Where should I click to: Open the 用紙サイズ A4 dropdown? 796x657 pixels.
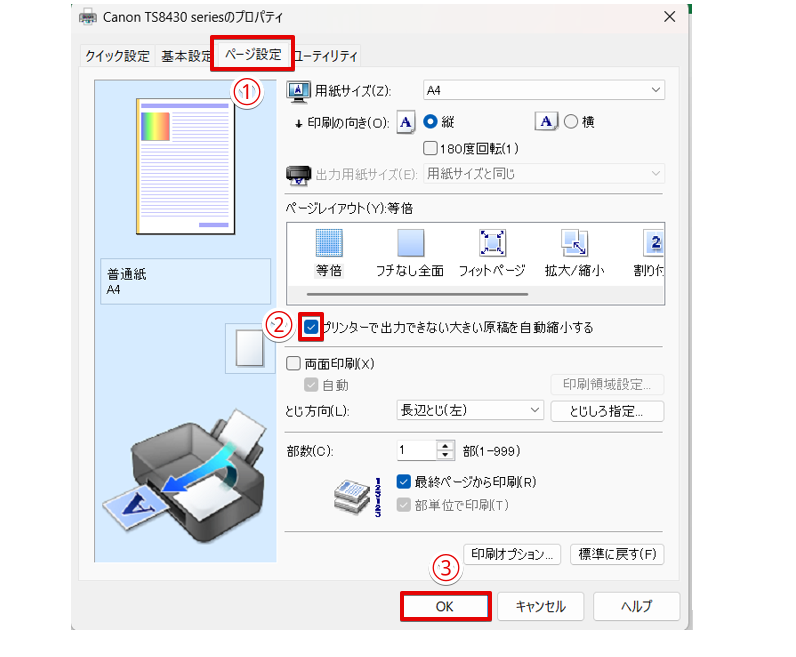[544, 90]
